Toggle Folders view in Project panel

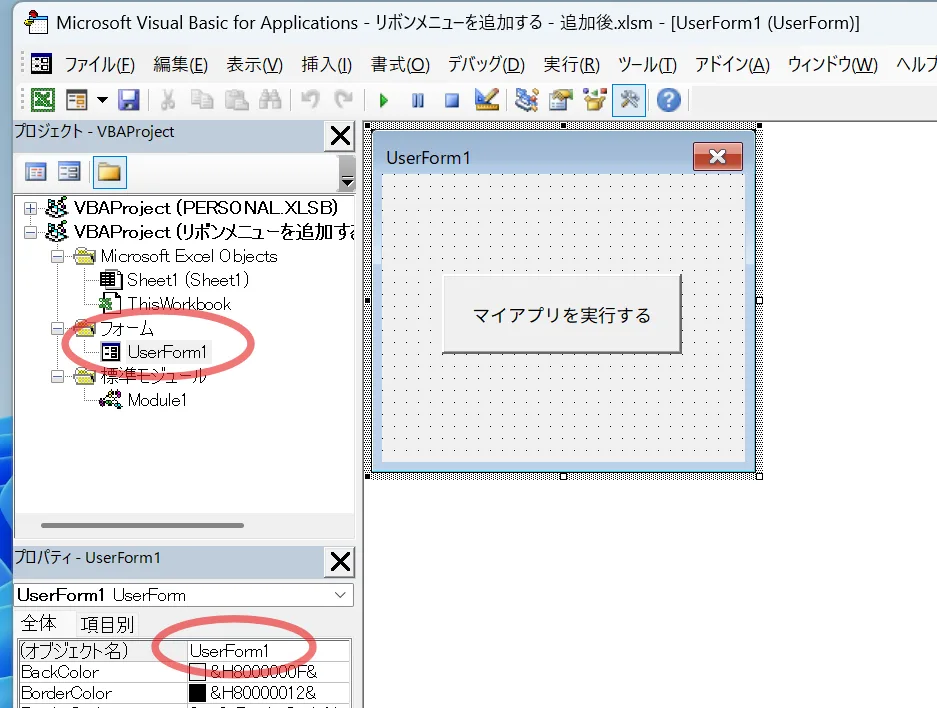coord(109,172)
